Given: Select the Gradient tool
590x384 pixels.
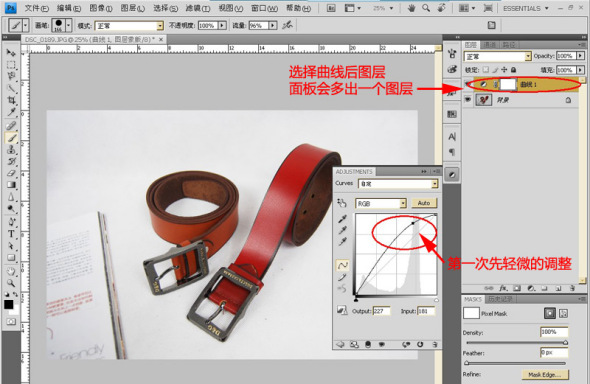Looking at the screenshot, I should (11, 185).
